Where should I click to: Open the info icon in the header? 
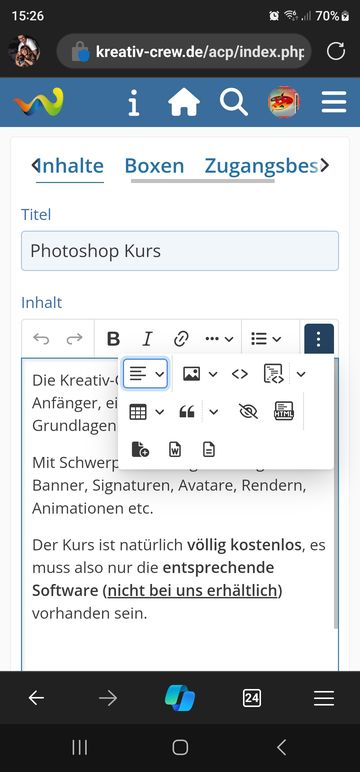133,102
